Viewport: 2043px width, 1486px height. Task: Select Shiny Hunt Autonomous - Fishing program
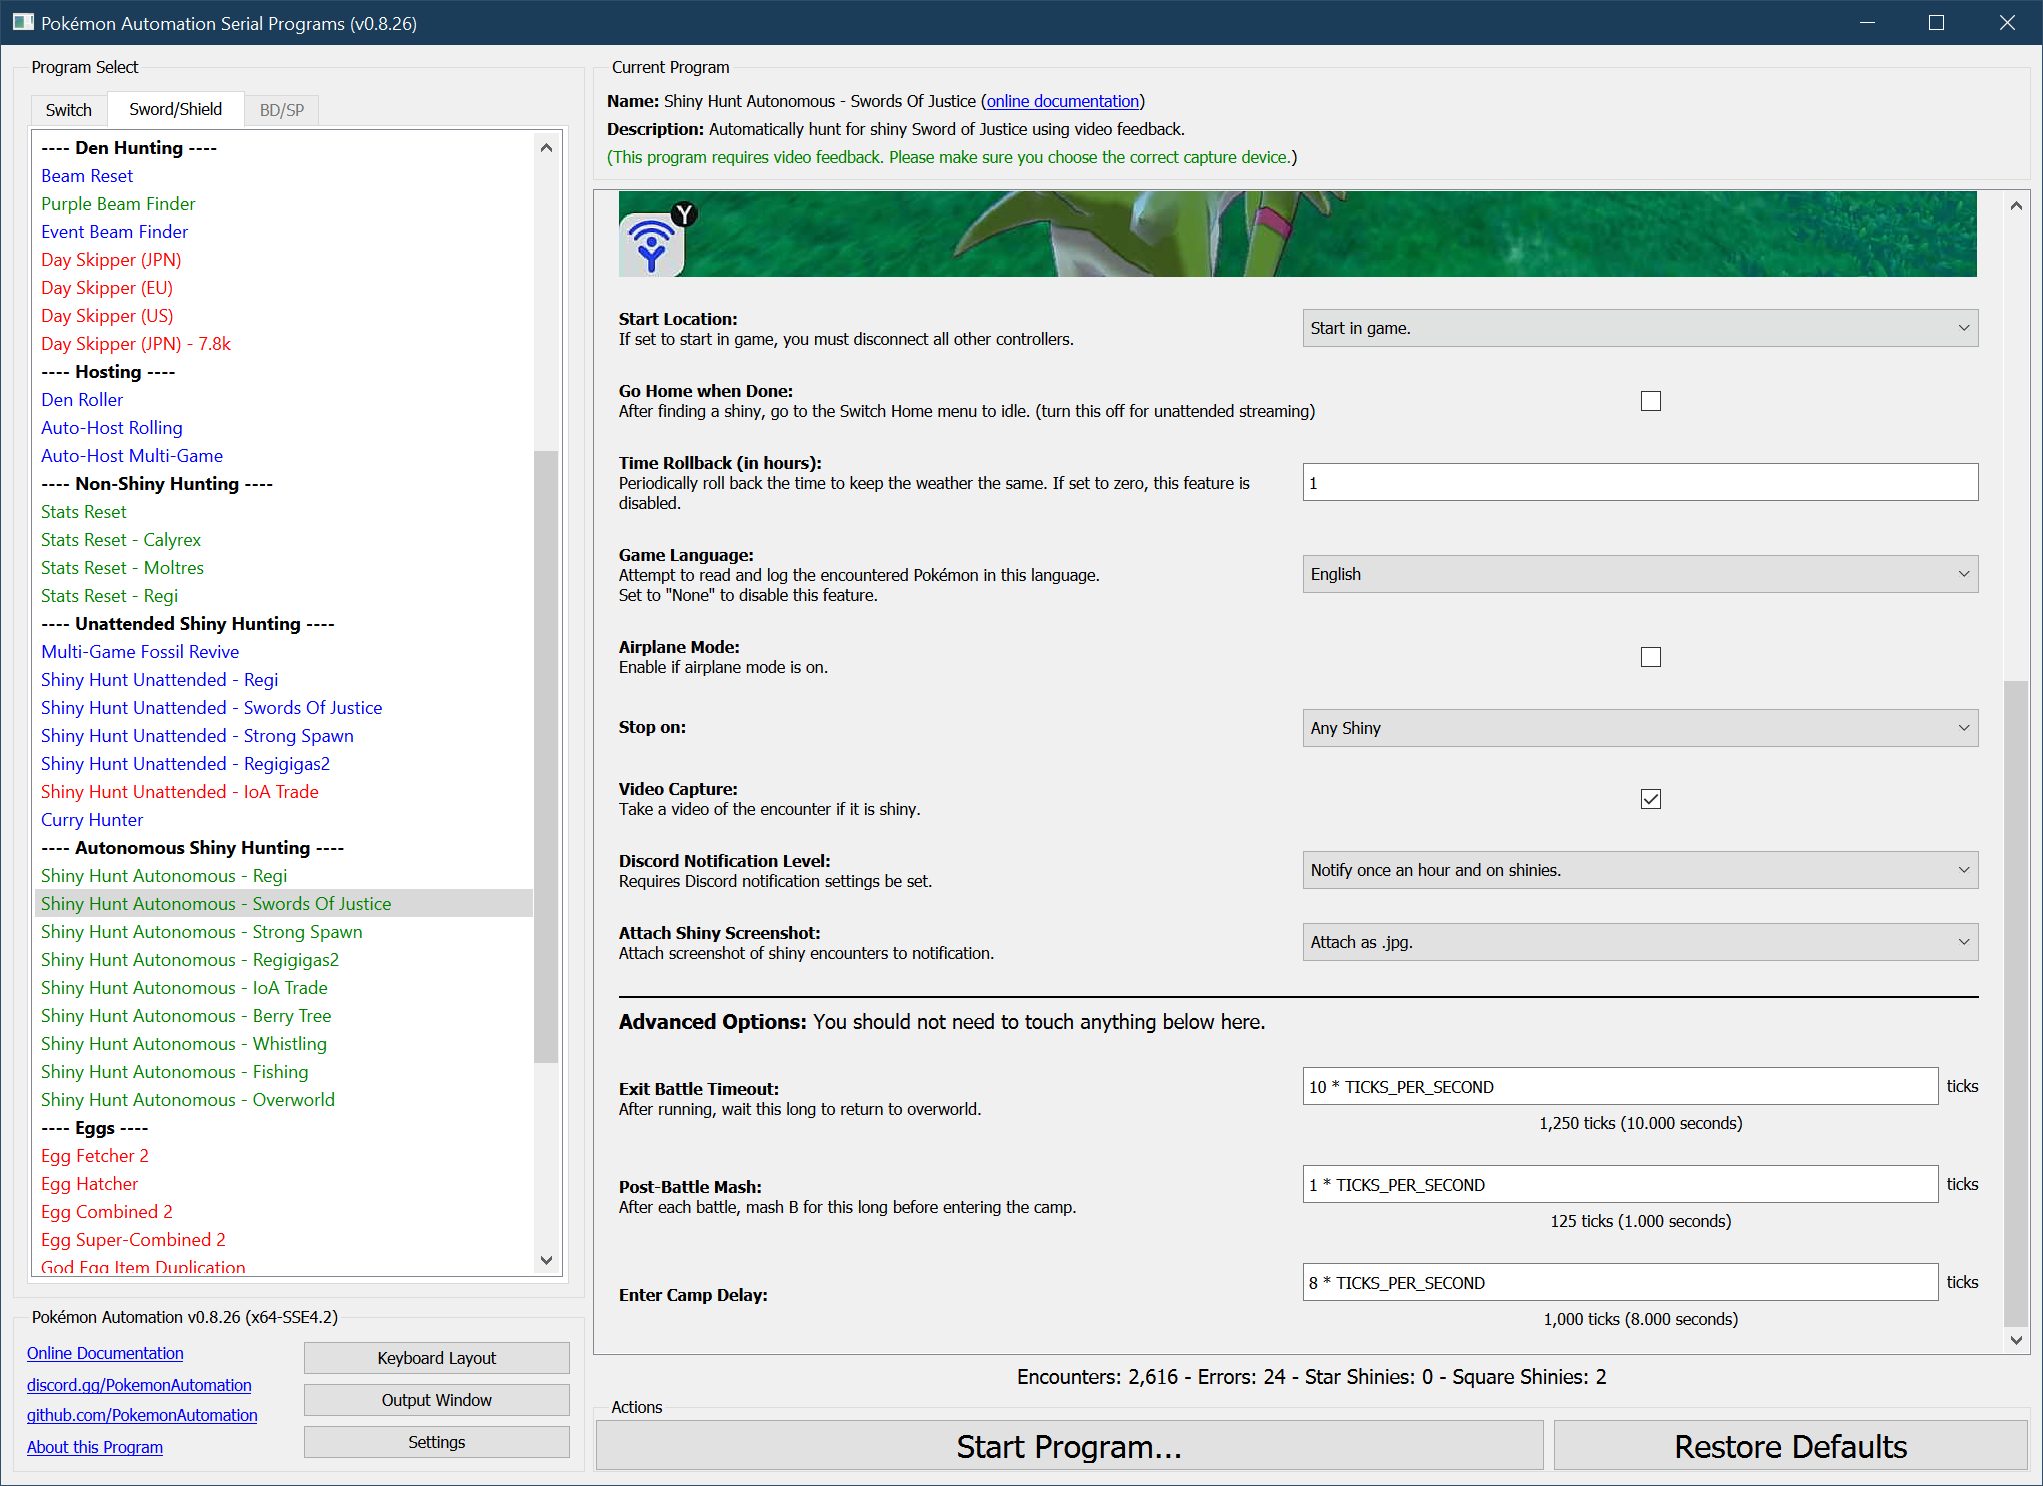(174, 1071)
